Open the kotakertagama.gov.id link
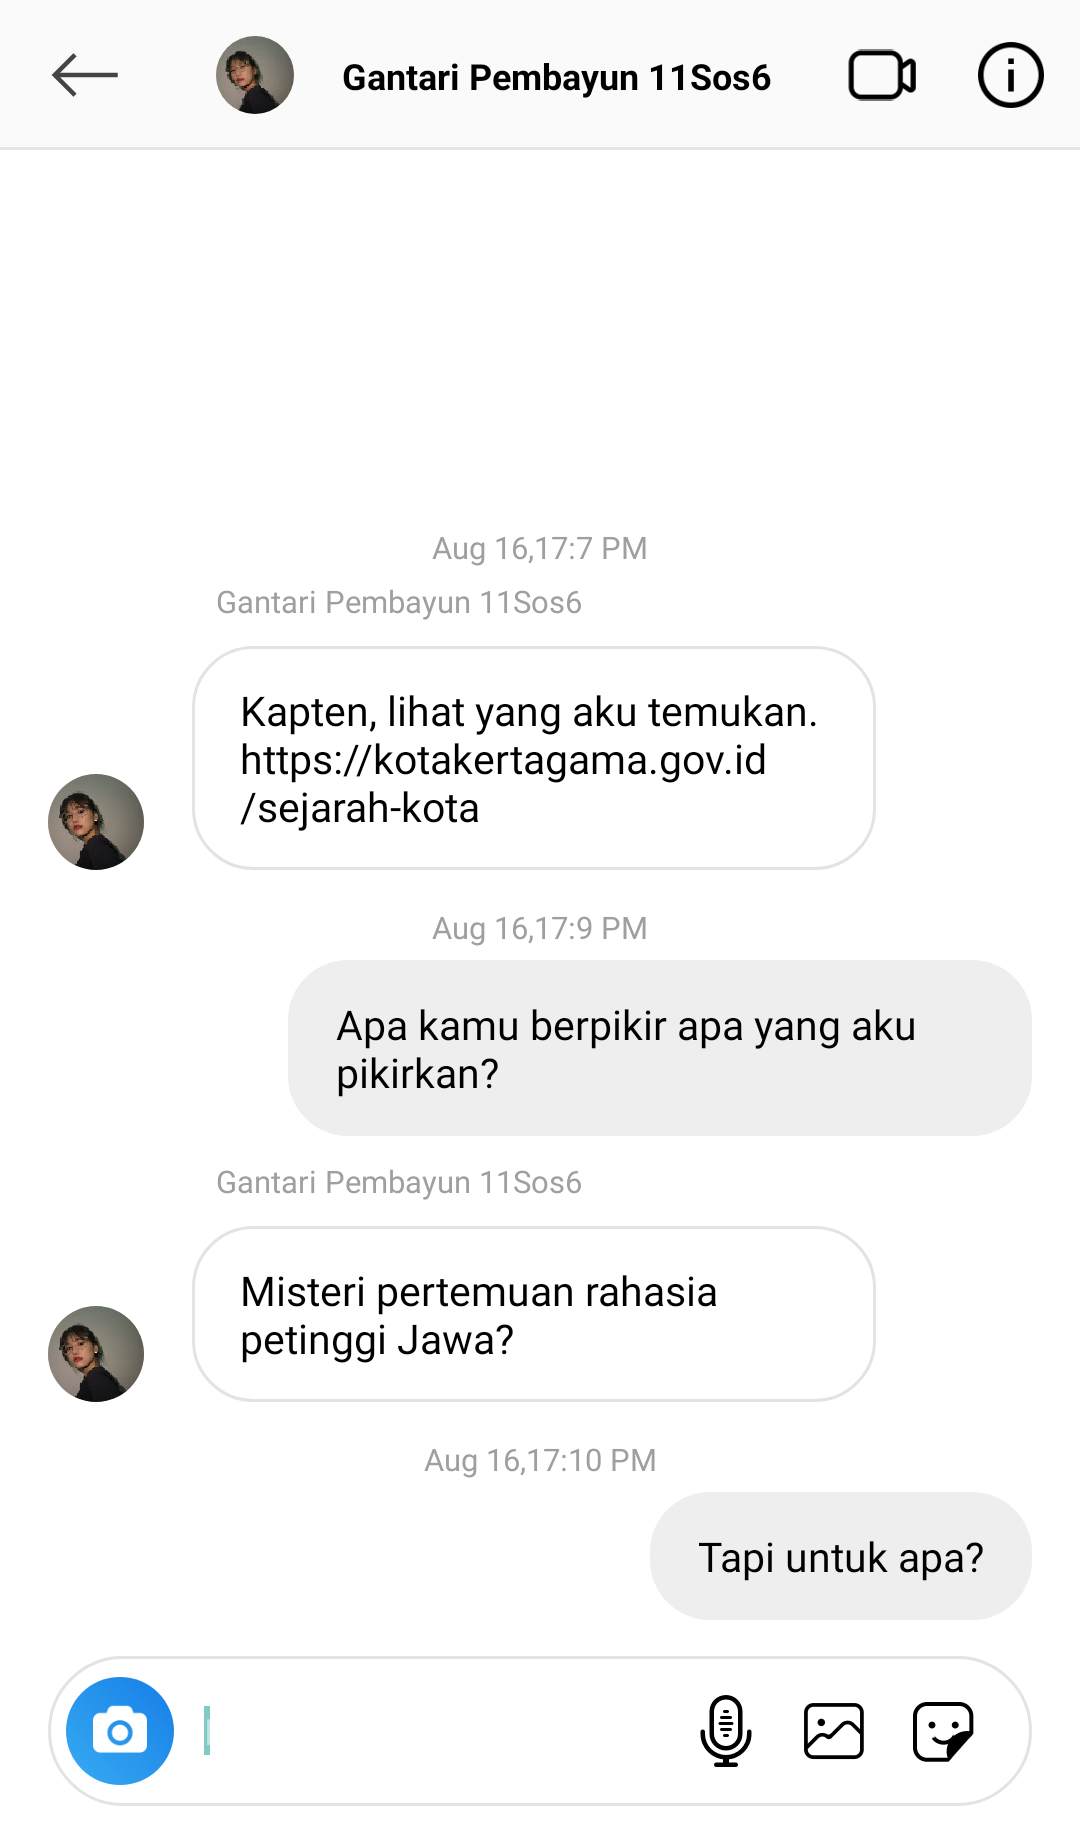The height and width of the screenshot is (1848, 1080). point(503,784)
